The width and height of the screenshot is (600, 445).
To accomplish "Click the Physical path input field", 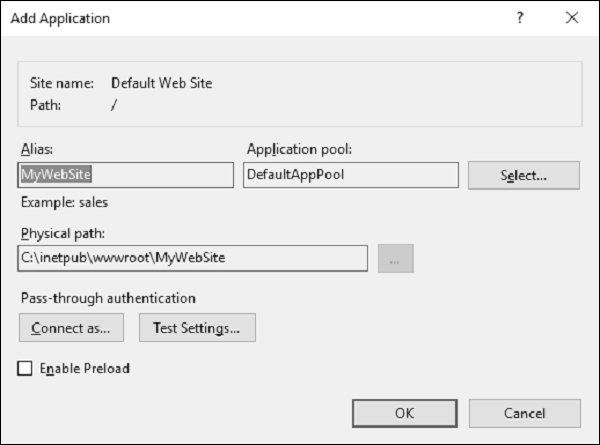I will pyautogui.click(x=194, y=258).
